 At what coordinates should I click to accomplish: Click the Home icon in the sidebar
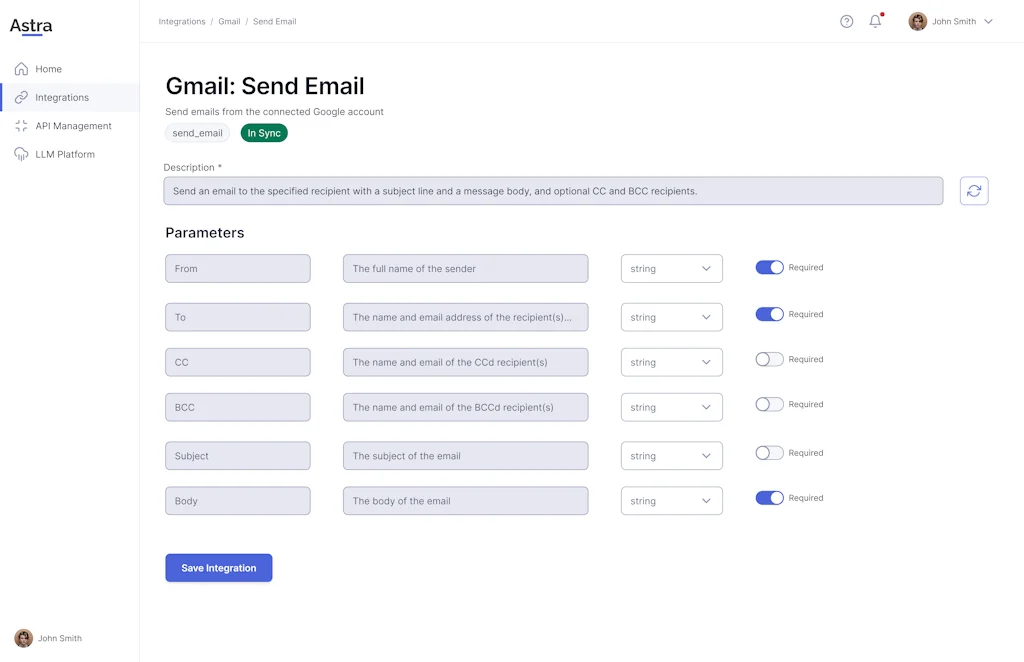20,69
